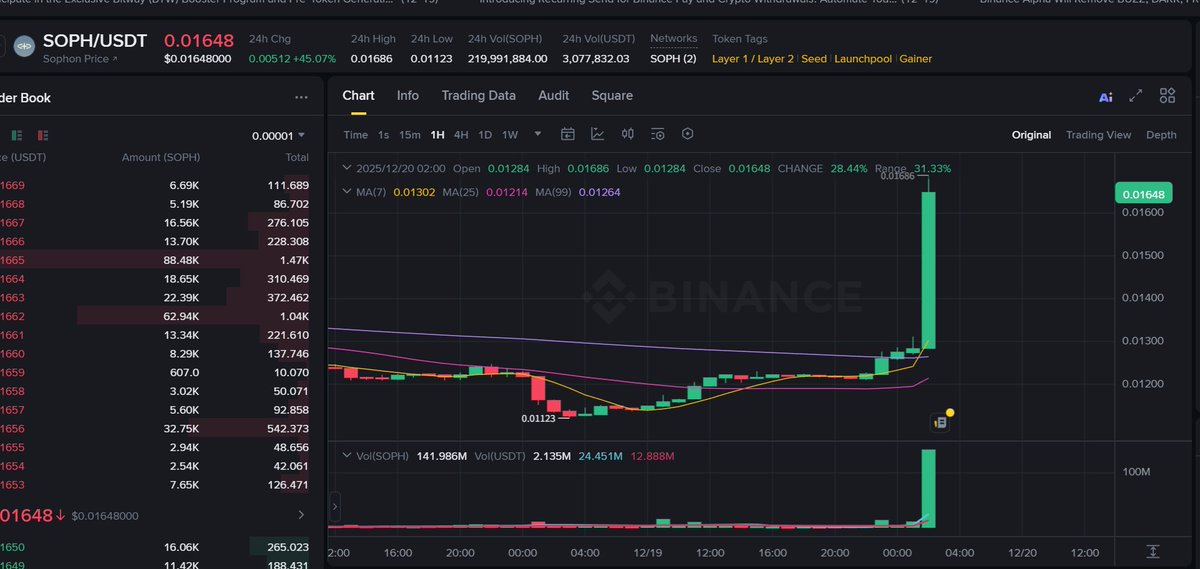This screenshot has height=569, width=1200.
Task: Click the Launchpool token tag
Action: (863, 59)
